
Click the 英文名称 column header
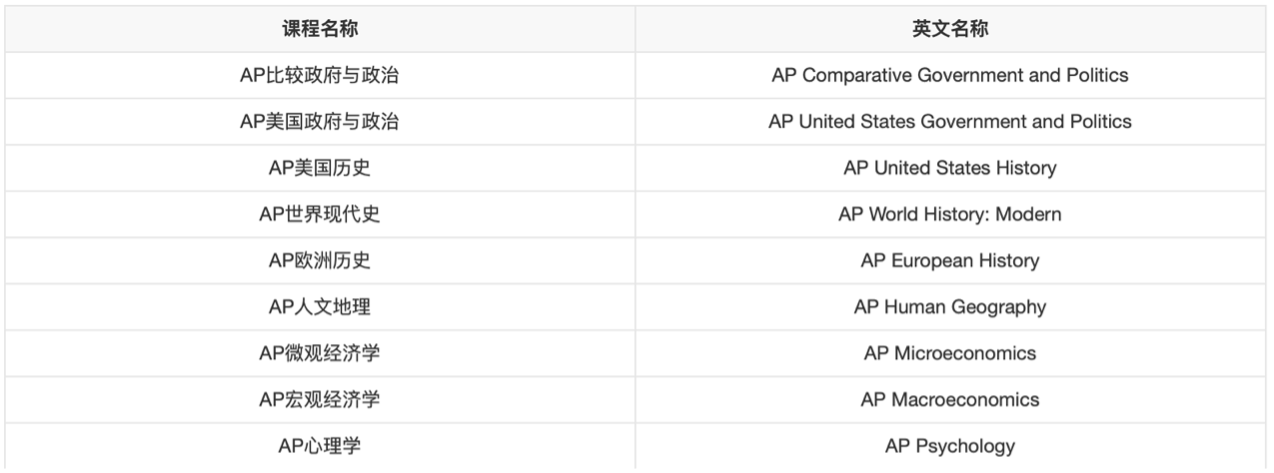[950, 29]
